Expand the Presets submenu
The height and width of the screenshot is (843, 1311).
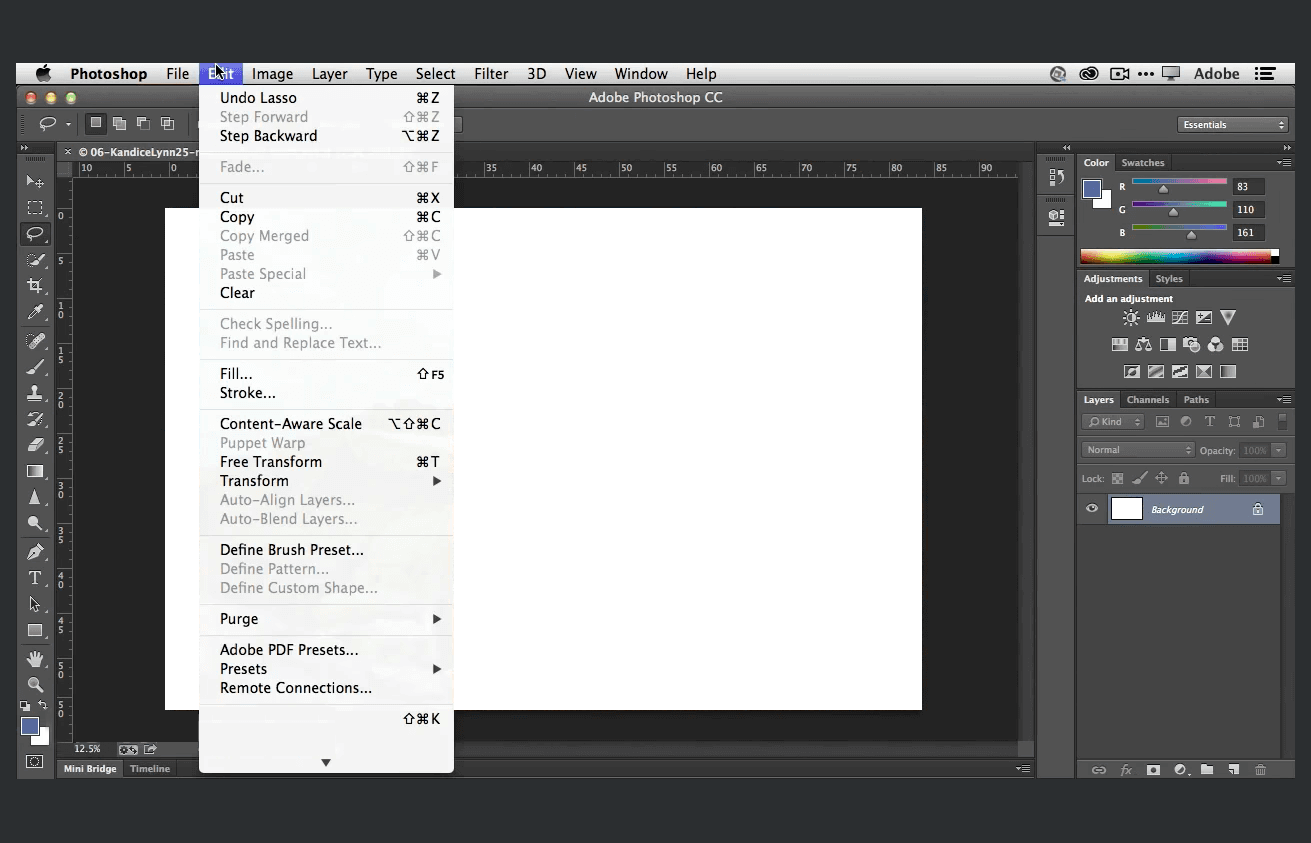click(326, 669)
